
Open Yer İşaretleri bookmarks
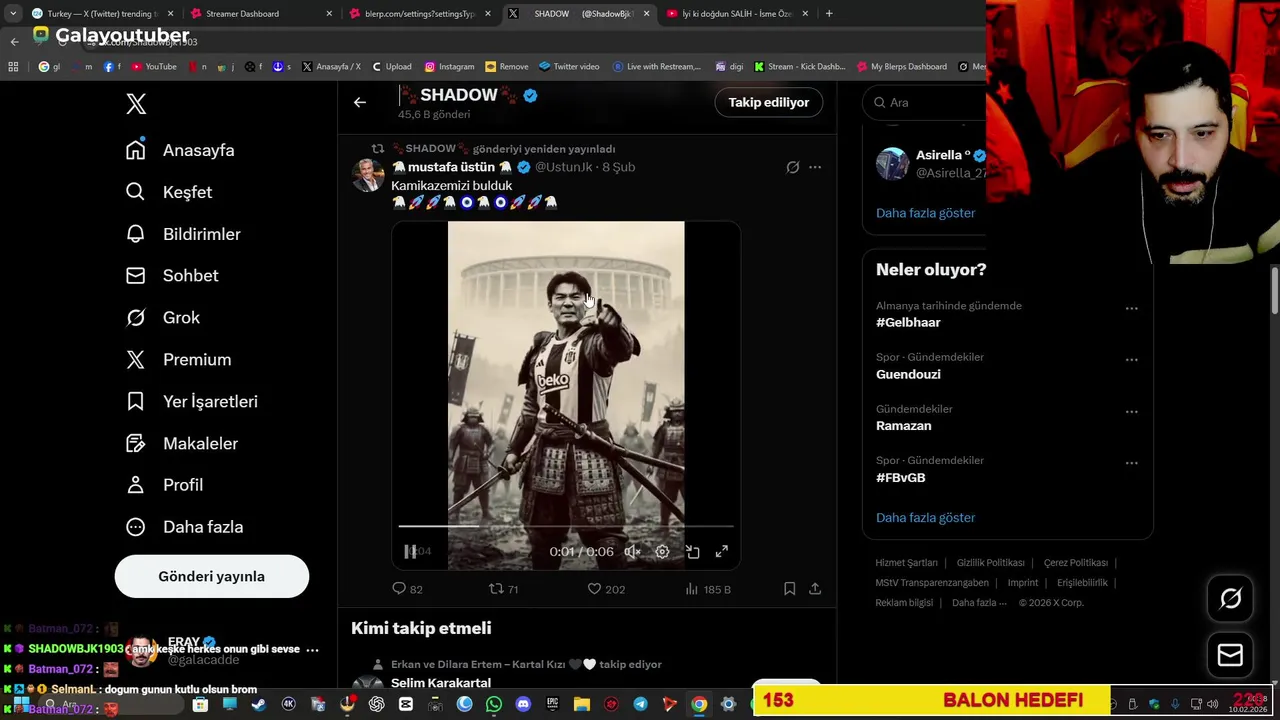point(191,402)
